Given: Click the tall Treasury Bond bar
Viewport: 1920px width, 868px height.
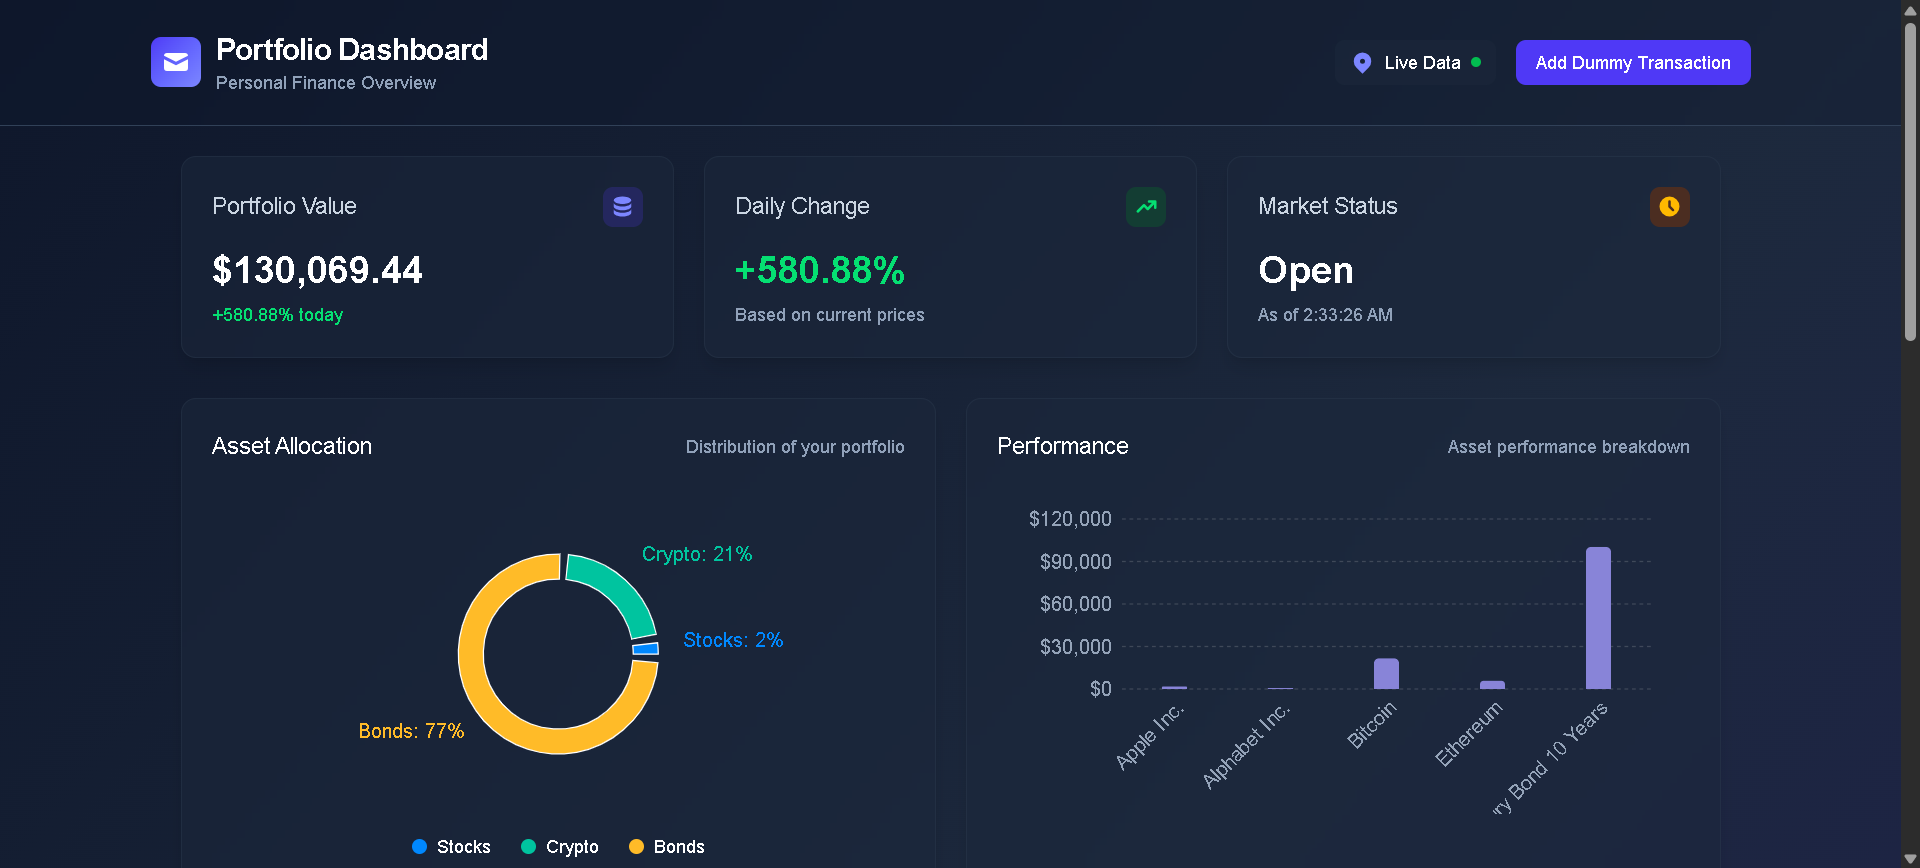Looking at the screenshot, I should pyautogui.click(x=1598, y=618).
